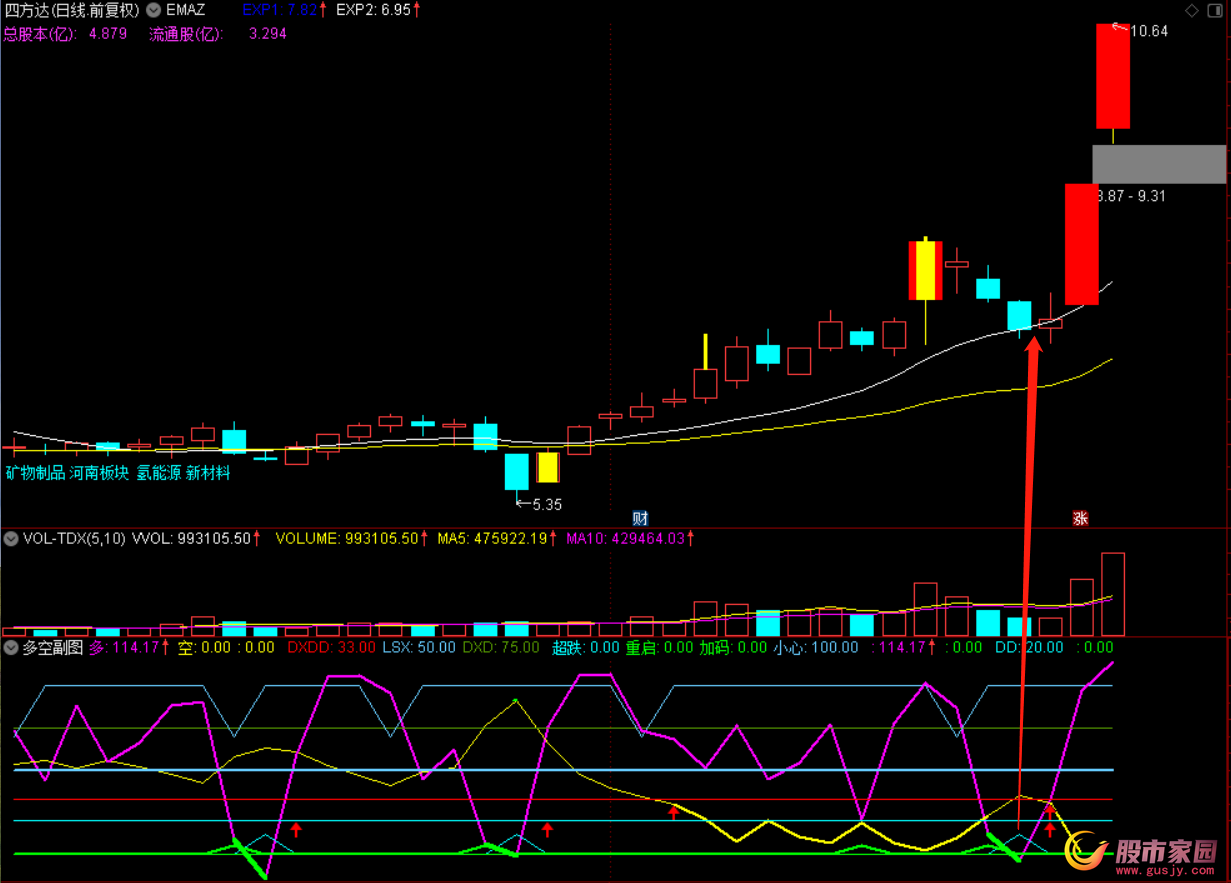The image size is (1231, 883).
Task: Select the EMAZ indicator name
Action: [186, 10]
